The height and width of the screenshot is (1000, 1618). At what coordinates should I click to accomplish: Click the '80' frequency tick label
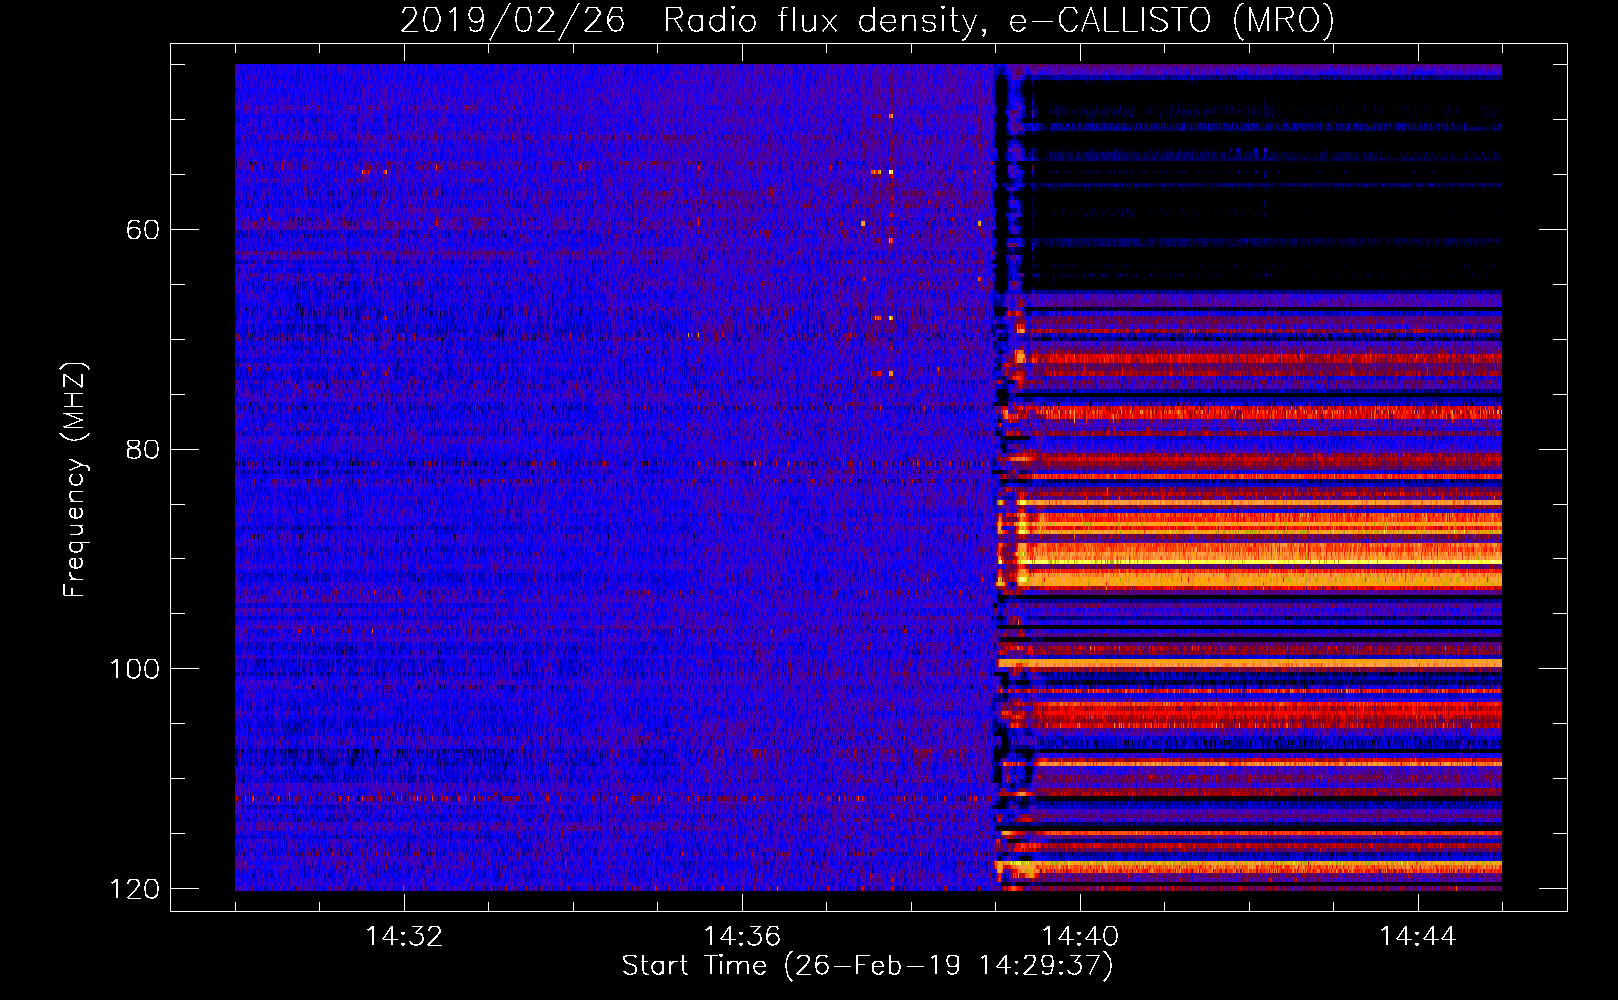(x=143, y=449)
